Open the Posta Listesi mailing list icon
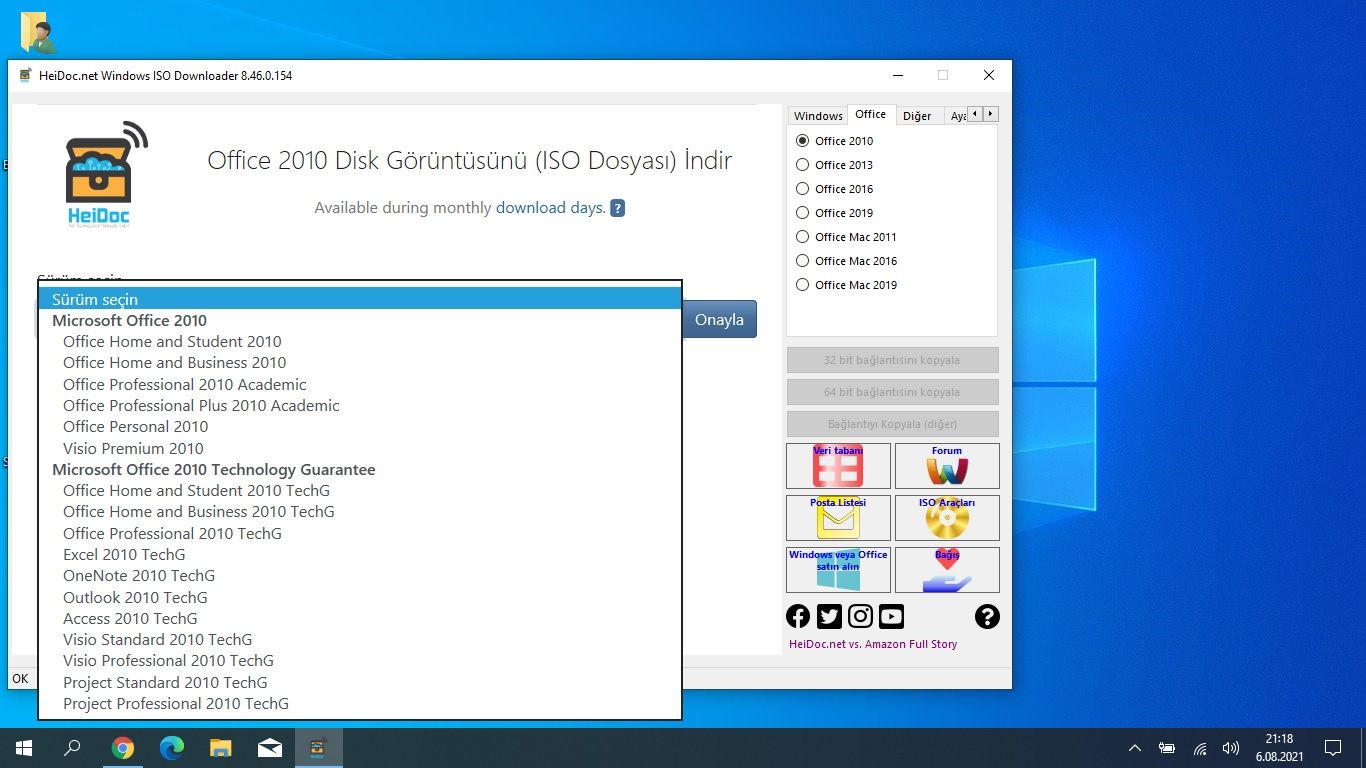The height and width of the screenshot is (768, 1366). coord(838,518)
